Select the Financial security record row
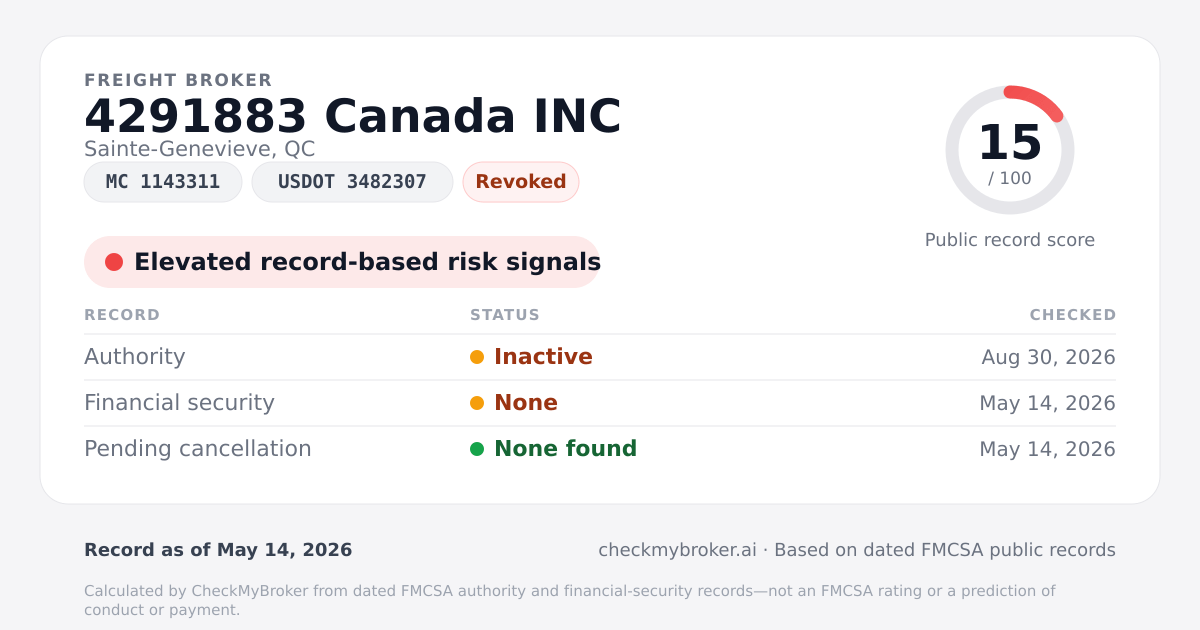1200x630 pixels. [x=600, y=403]
